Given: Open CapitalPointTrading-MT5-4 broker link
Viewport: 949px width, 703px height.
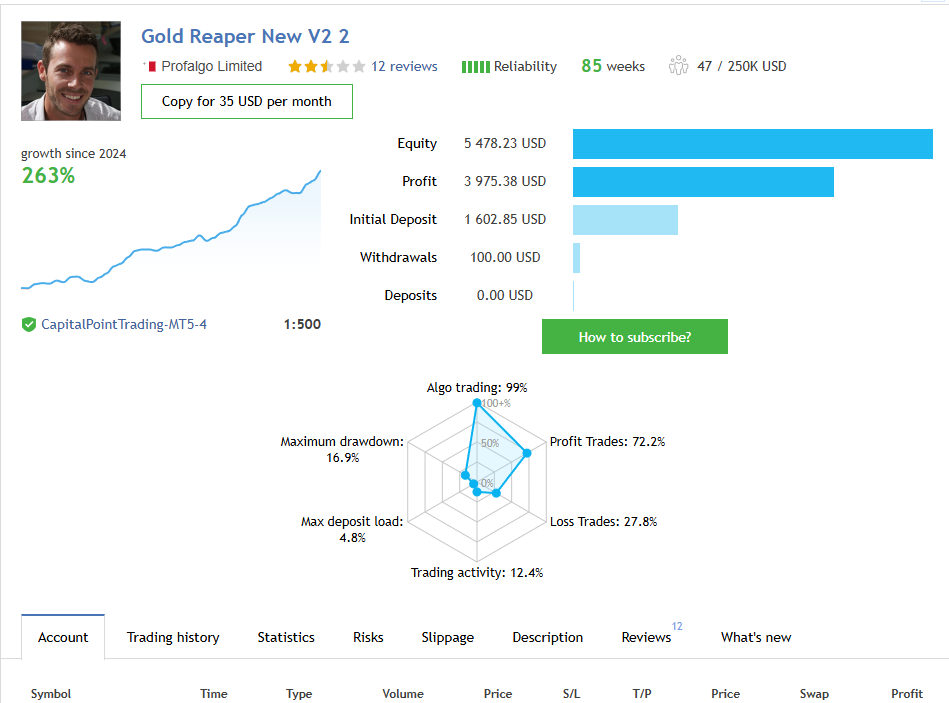Looking at the screenshot, I should [x=124, y=324].
